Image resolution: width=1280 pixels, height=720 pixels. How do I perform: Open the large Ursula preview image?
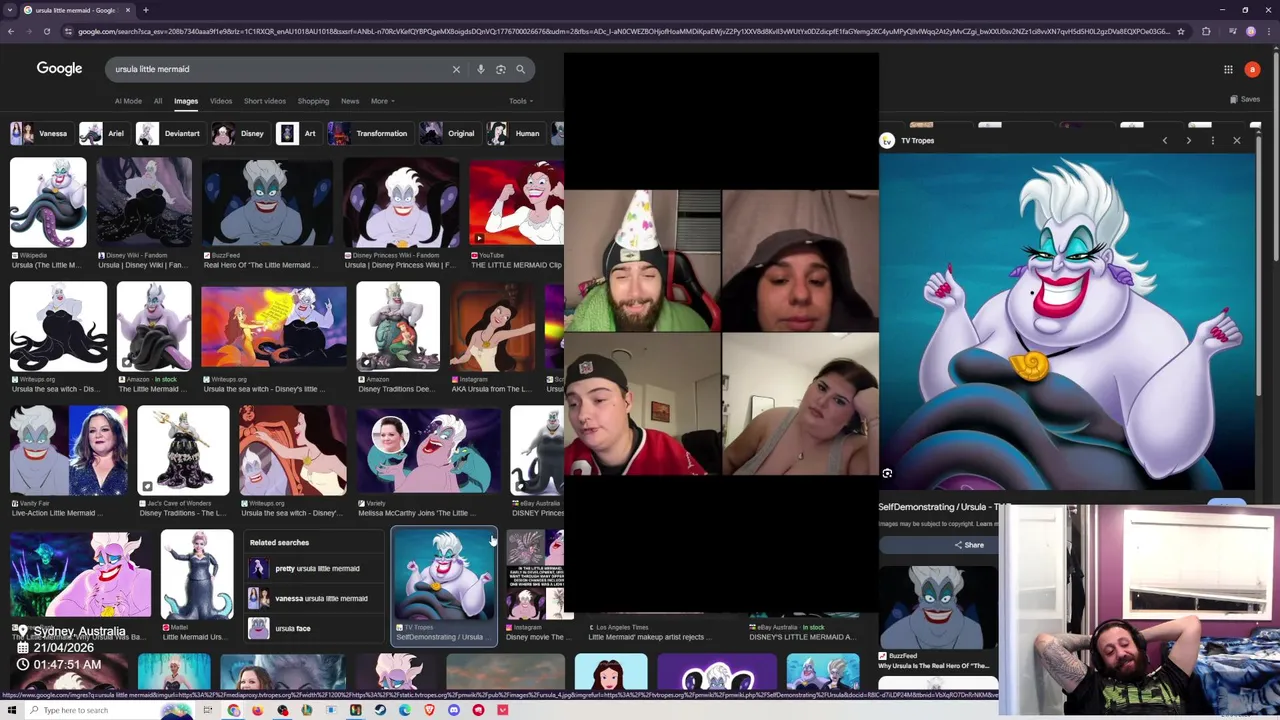tap(1067, 322)
